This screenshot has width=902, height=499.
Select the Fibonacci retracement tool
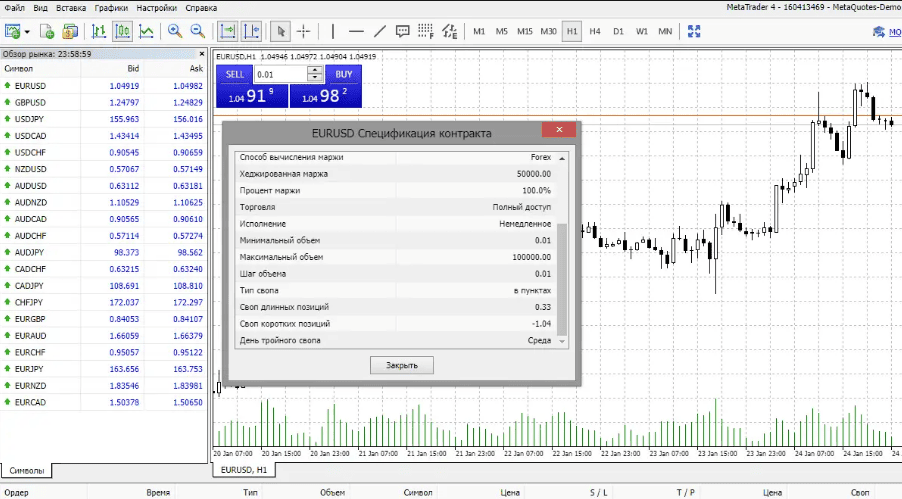click(426, 31)
